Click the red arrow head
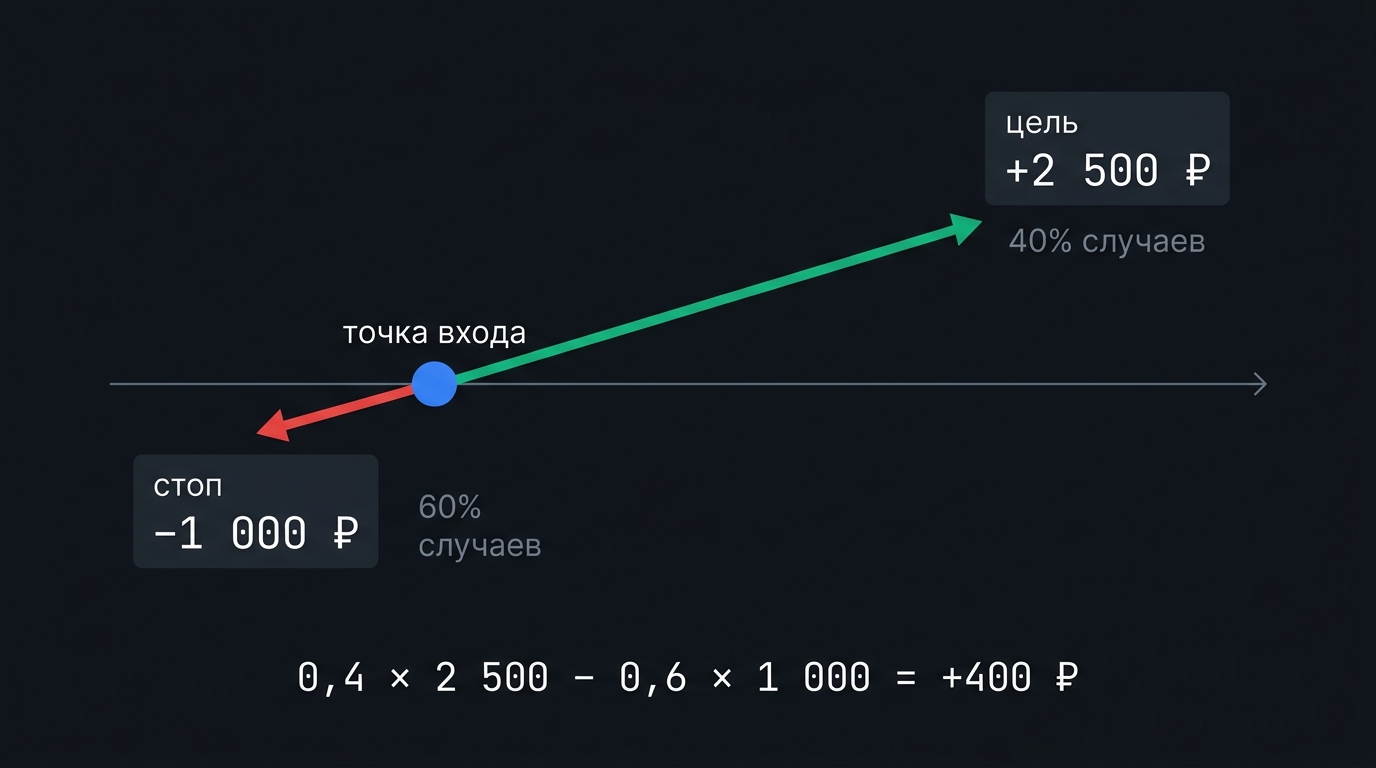 (x=274, y=428)
